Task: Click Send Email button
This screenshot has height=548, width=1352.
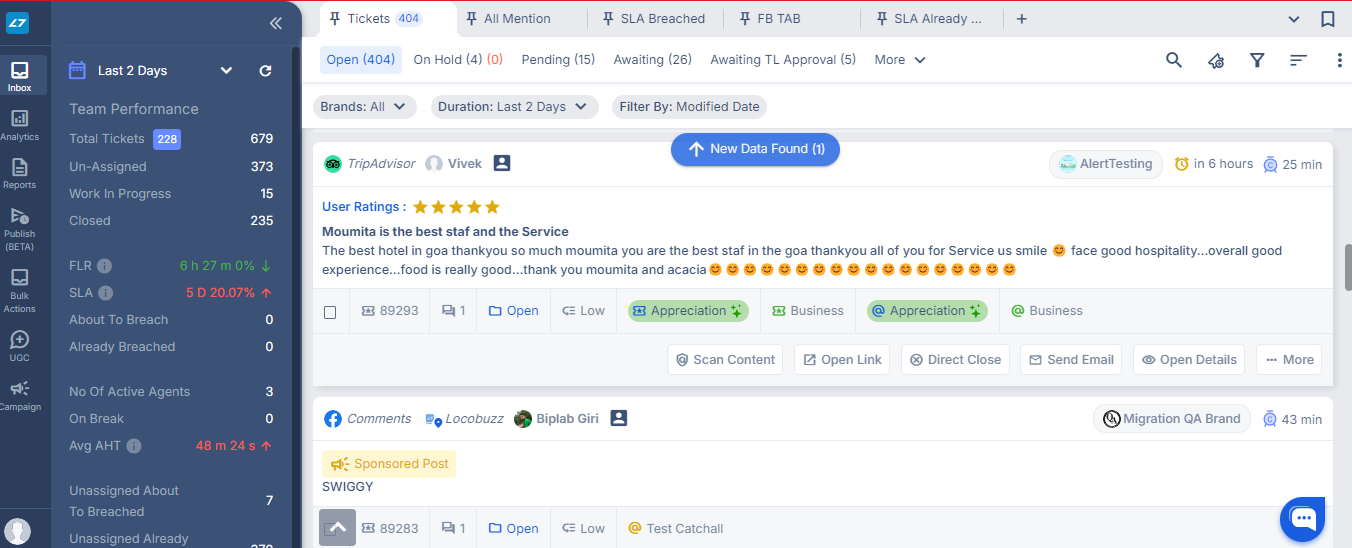Action: [x=1071, y=360]
